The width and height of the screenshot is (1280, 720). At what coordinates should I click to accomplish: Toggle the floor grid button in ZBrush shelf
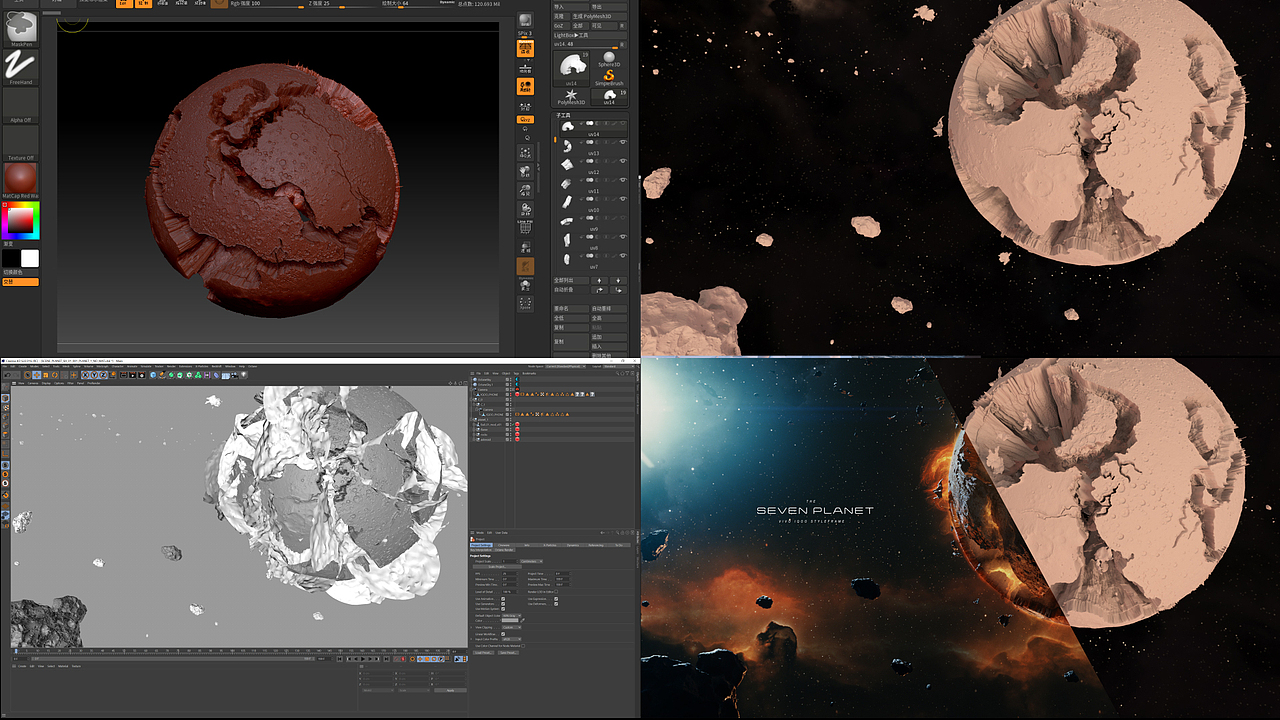point(525,68)
